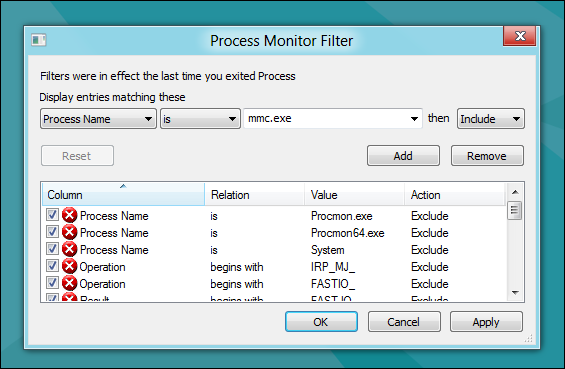
Task: Click the filter list scrollbar thumb
Action: 515,210
